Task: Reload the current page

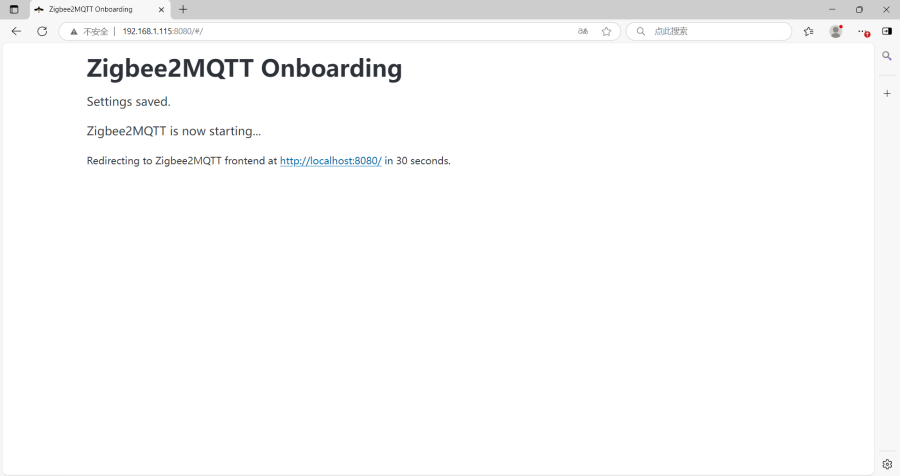Action: coord(42,32)
